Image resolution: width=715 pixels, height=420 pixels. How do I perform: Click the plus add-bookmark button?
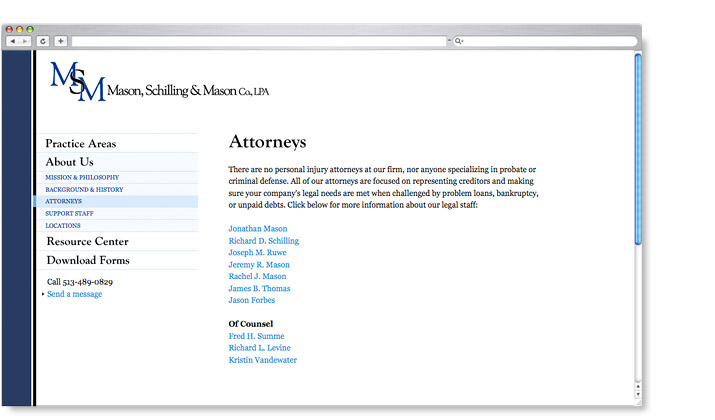(61, 41)
